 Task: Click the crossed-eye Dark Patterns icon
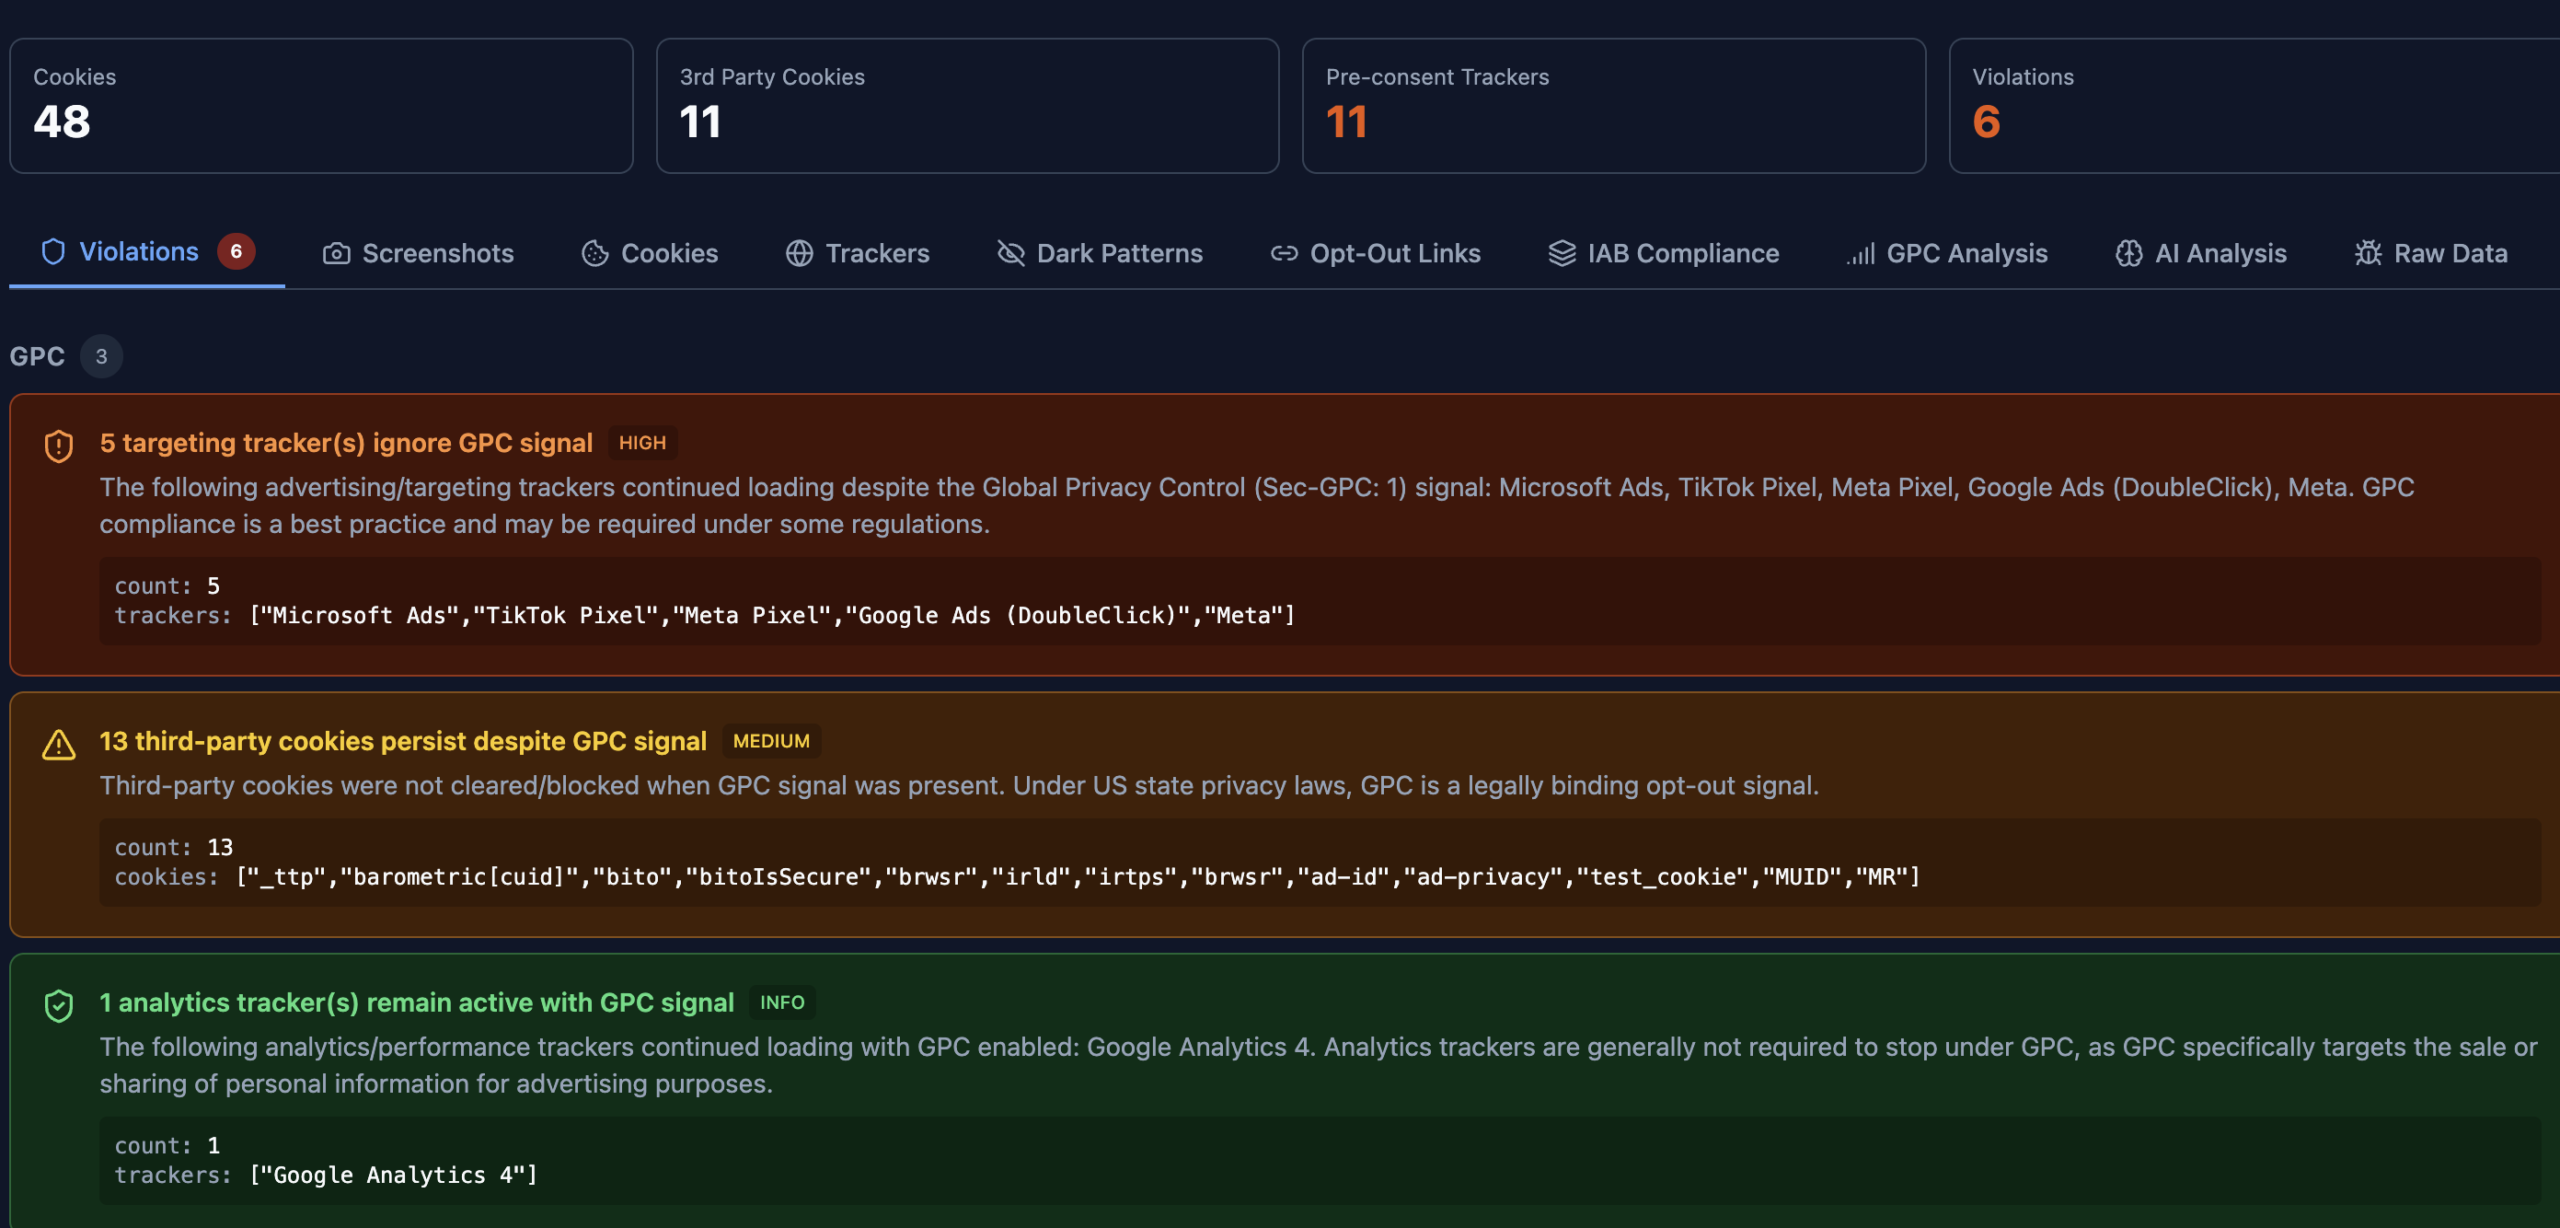(1011, 254)
